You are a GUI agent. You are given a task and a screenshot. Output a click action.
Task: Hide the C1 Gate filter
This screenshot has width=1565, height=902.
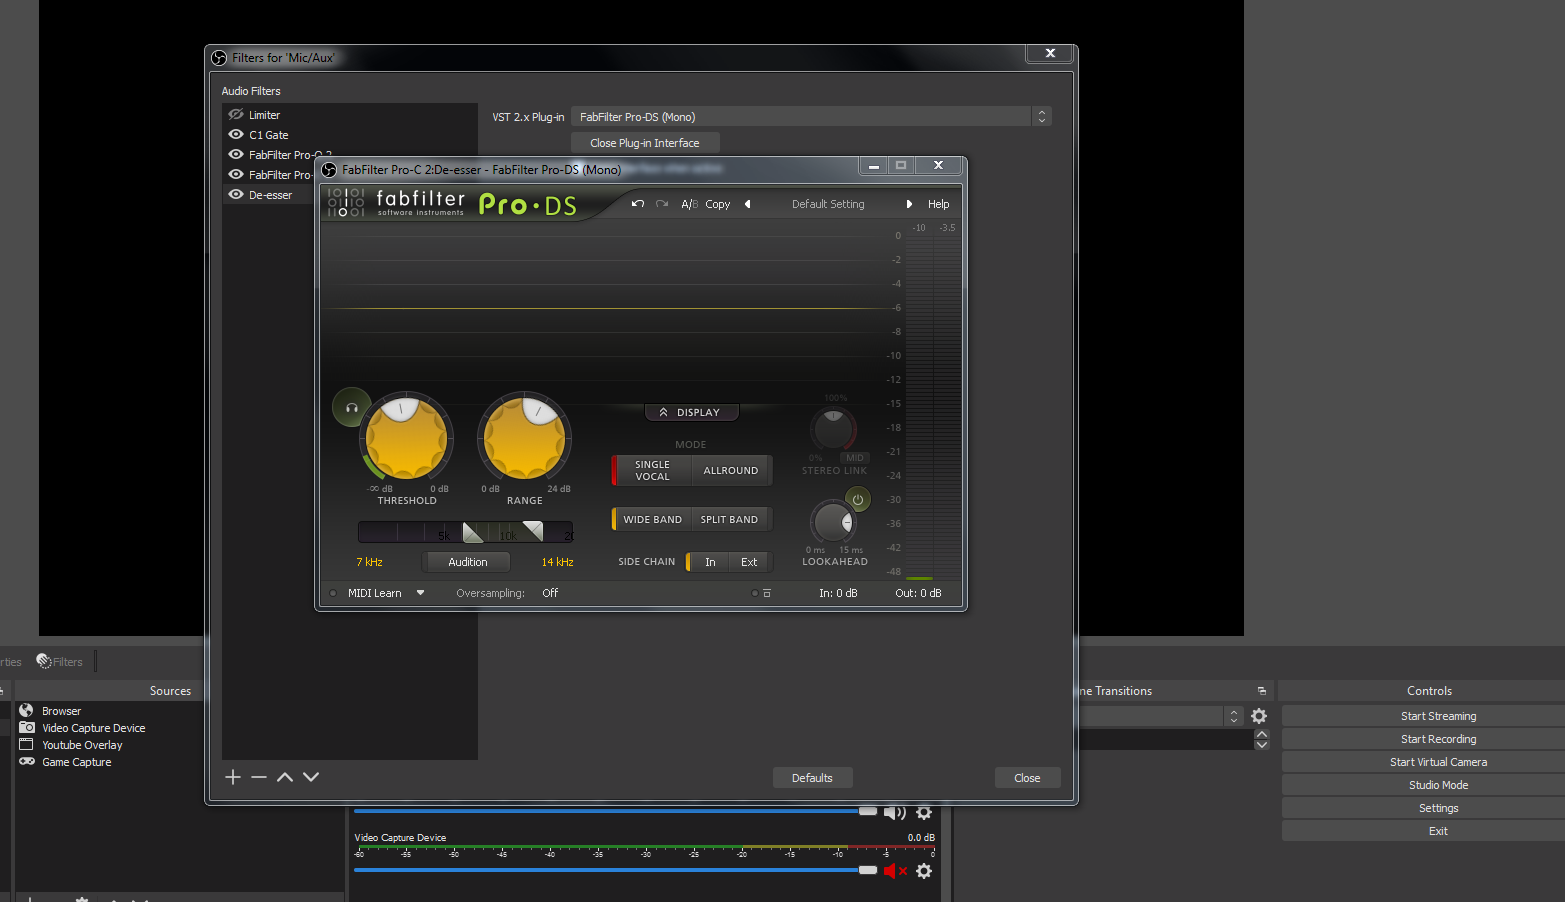coord(236,135)
